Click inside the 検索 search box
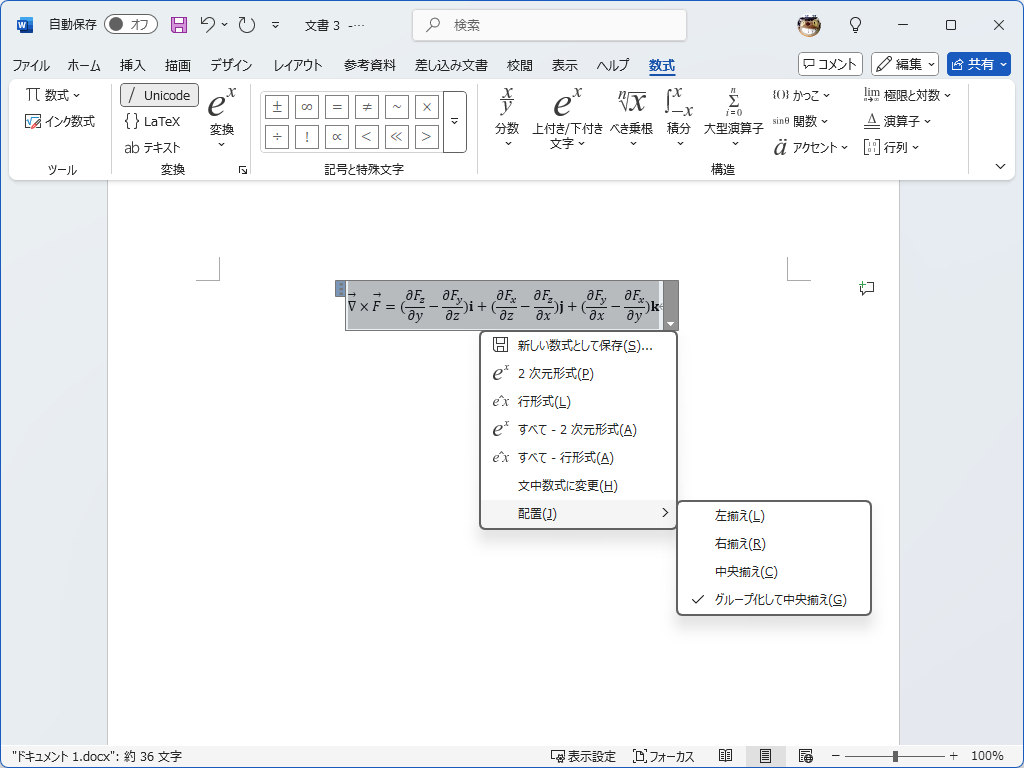This screenshot has width=1024, height=768. point(549,25)
